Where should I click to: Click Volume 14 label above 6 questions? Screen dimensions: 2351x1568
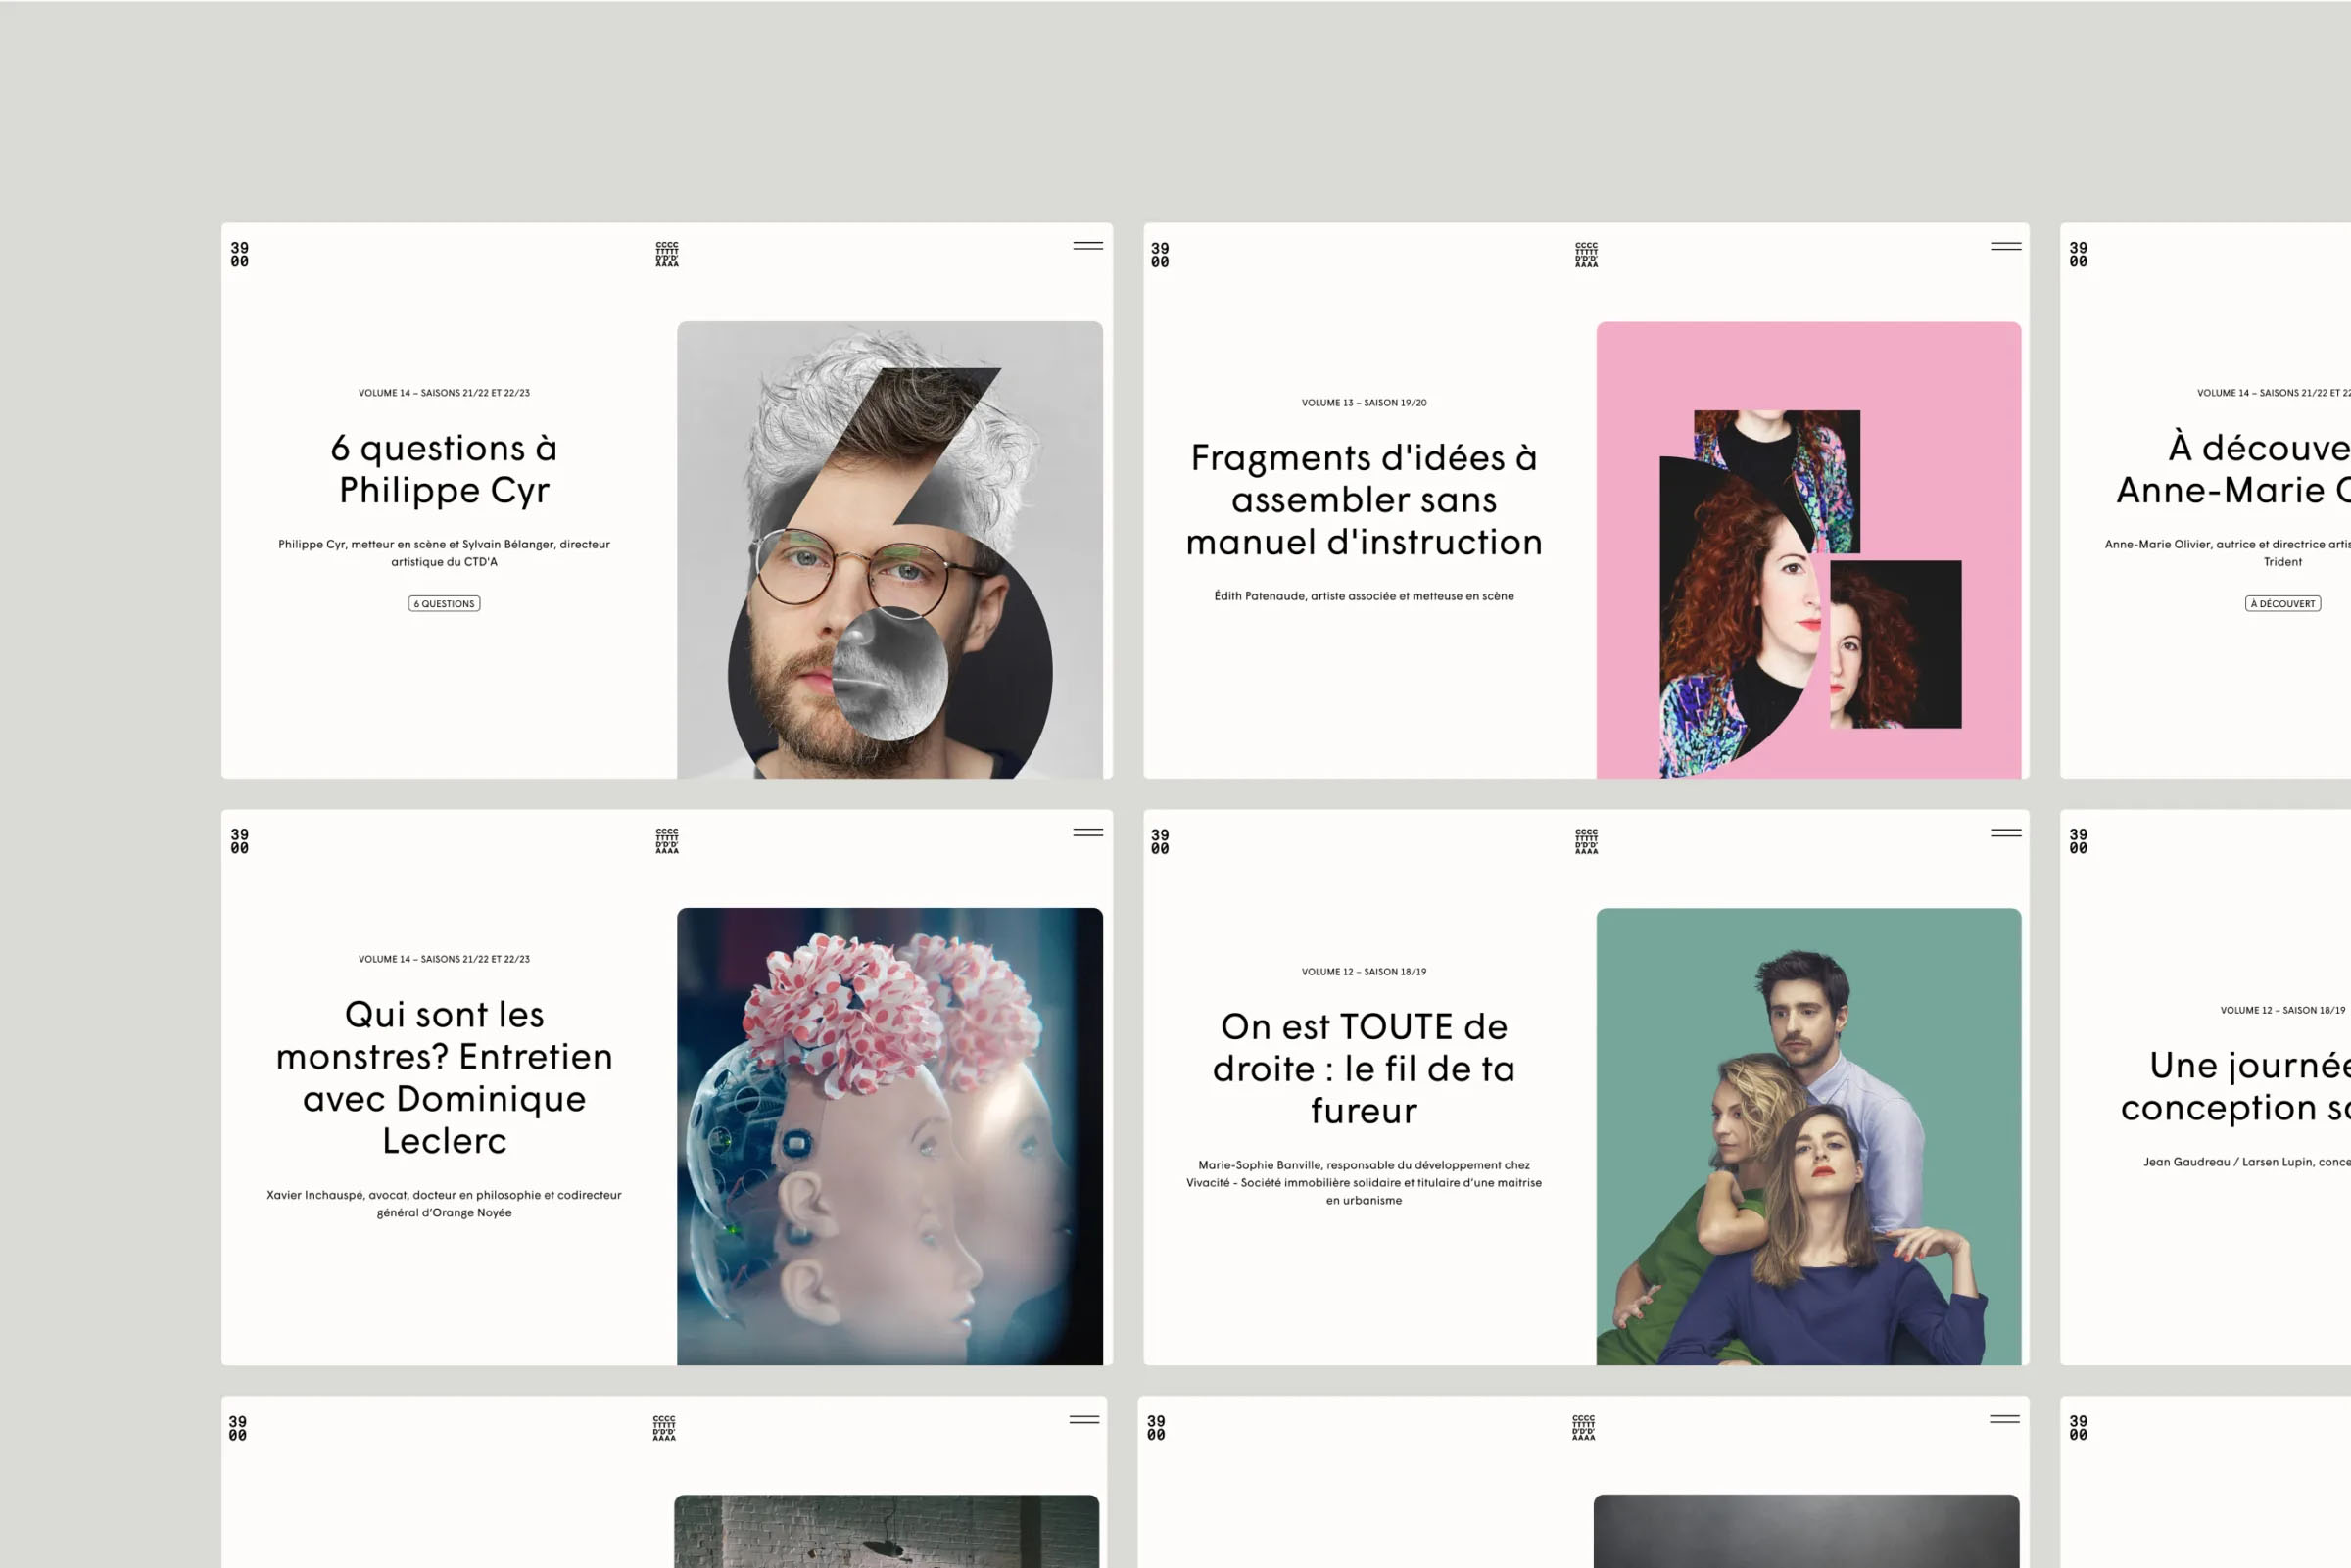point(444,393)
